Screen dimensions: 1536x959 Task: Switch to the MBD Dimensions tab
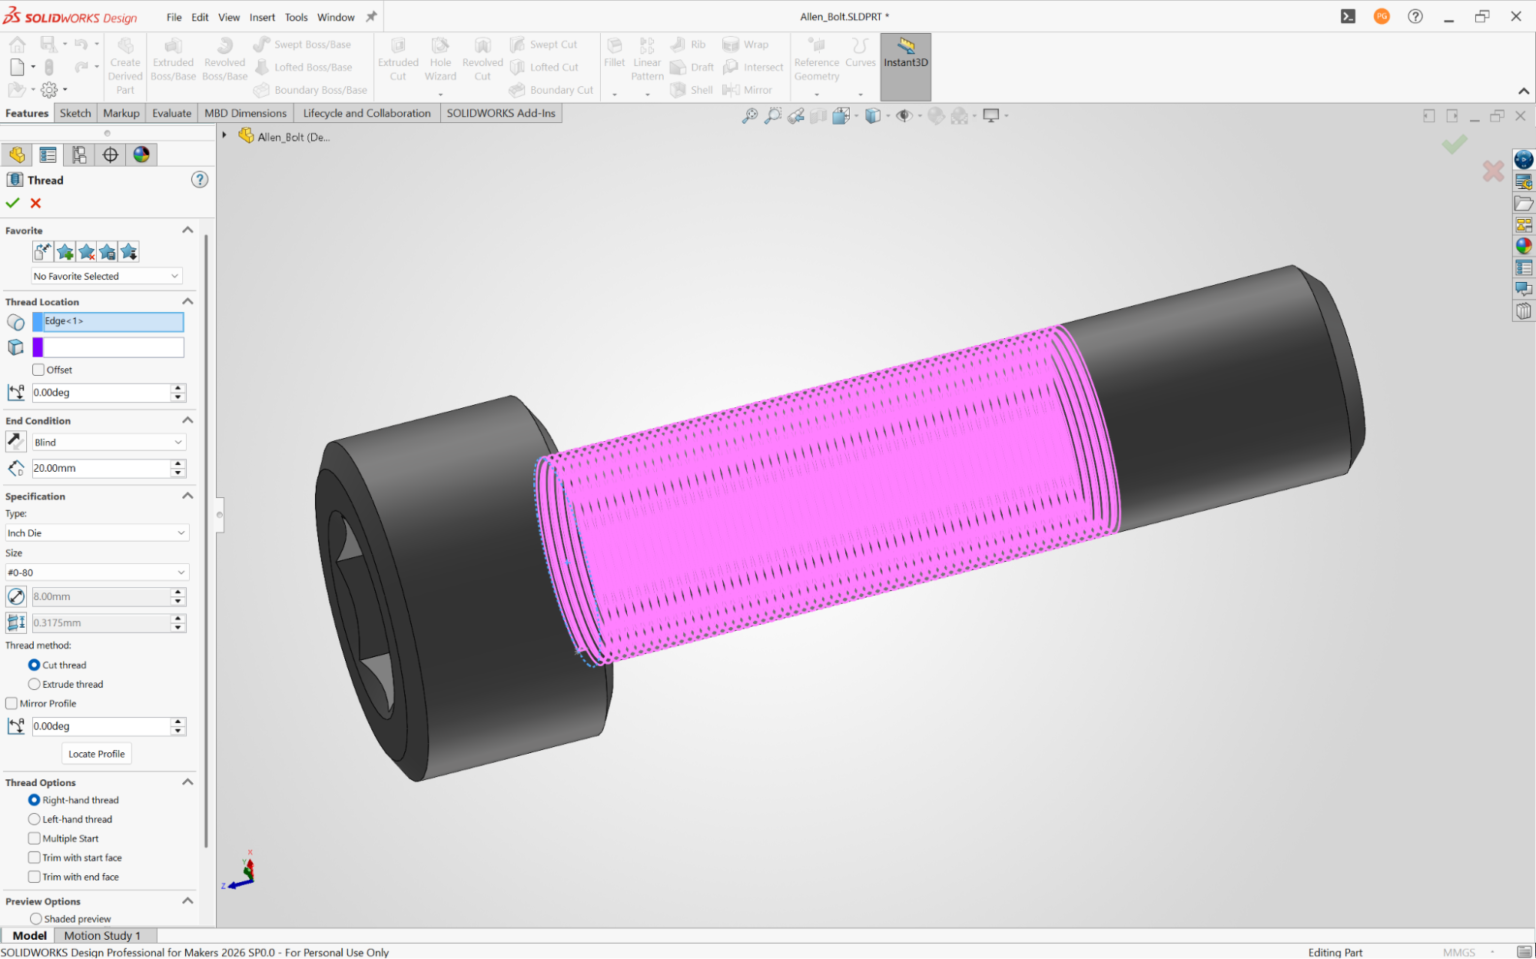tap(245, 113)
